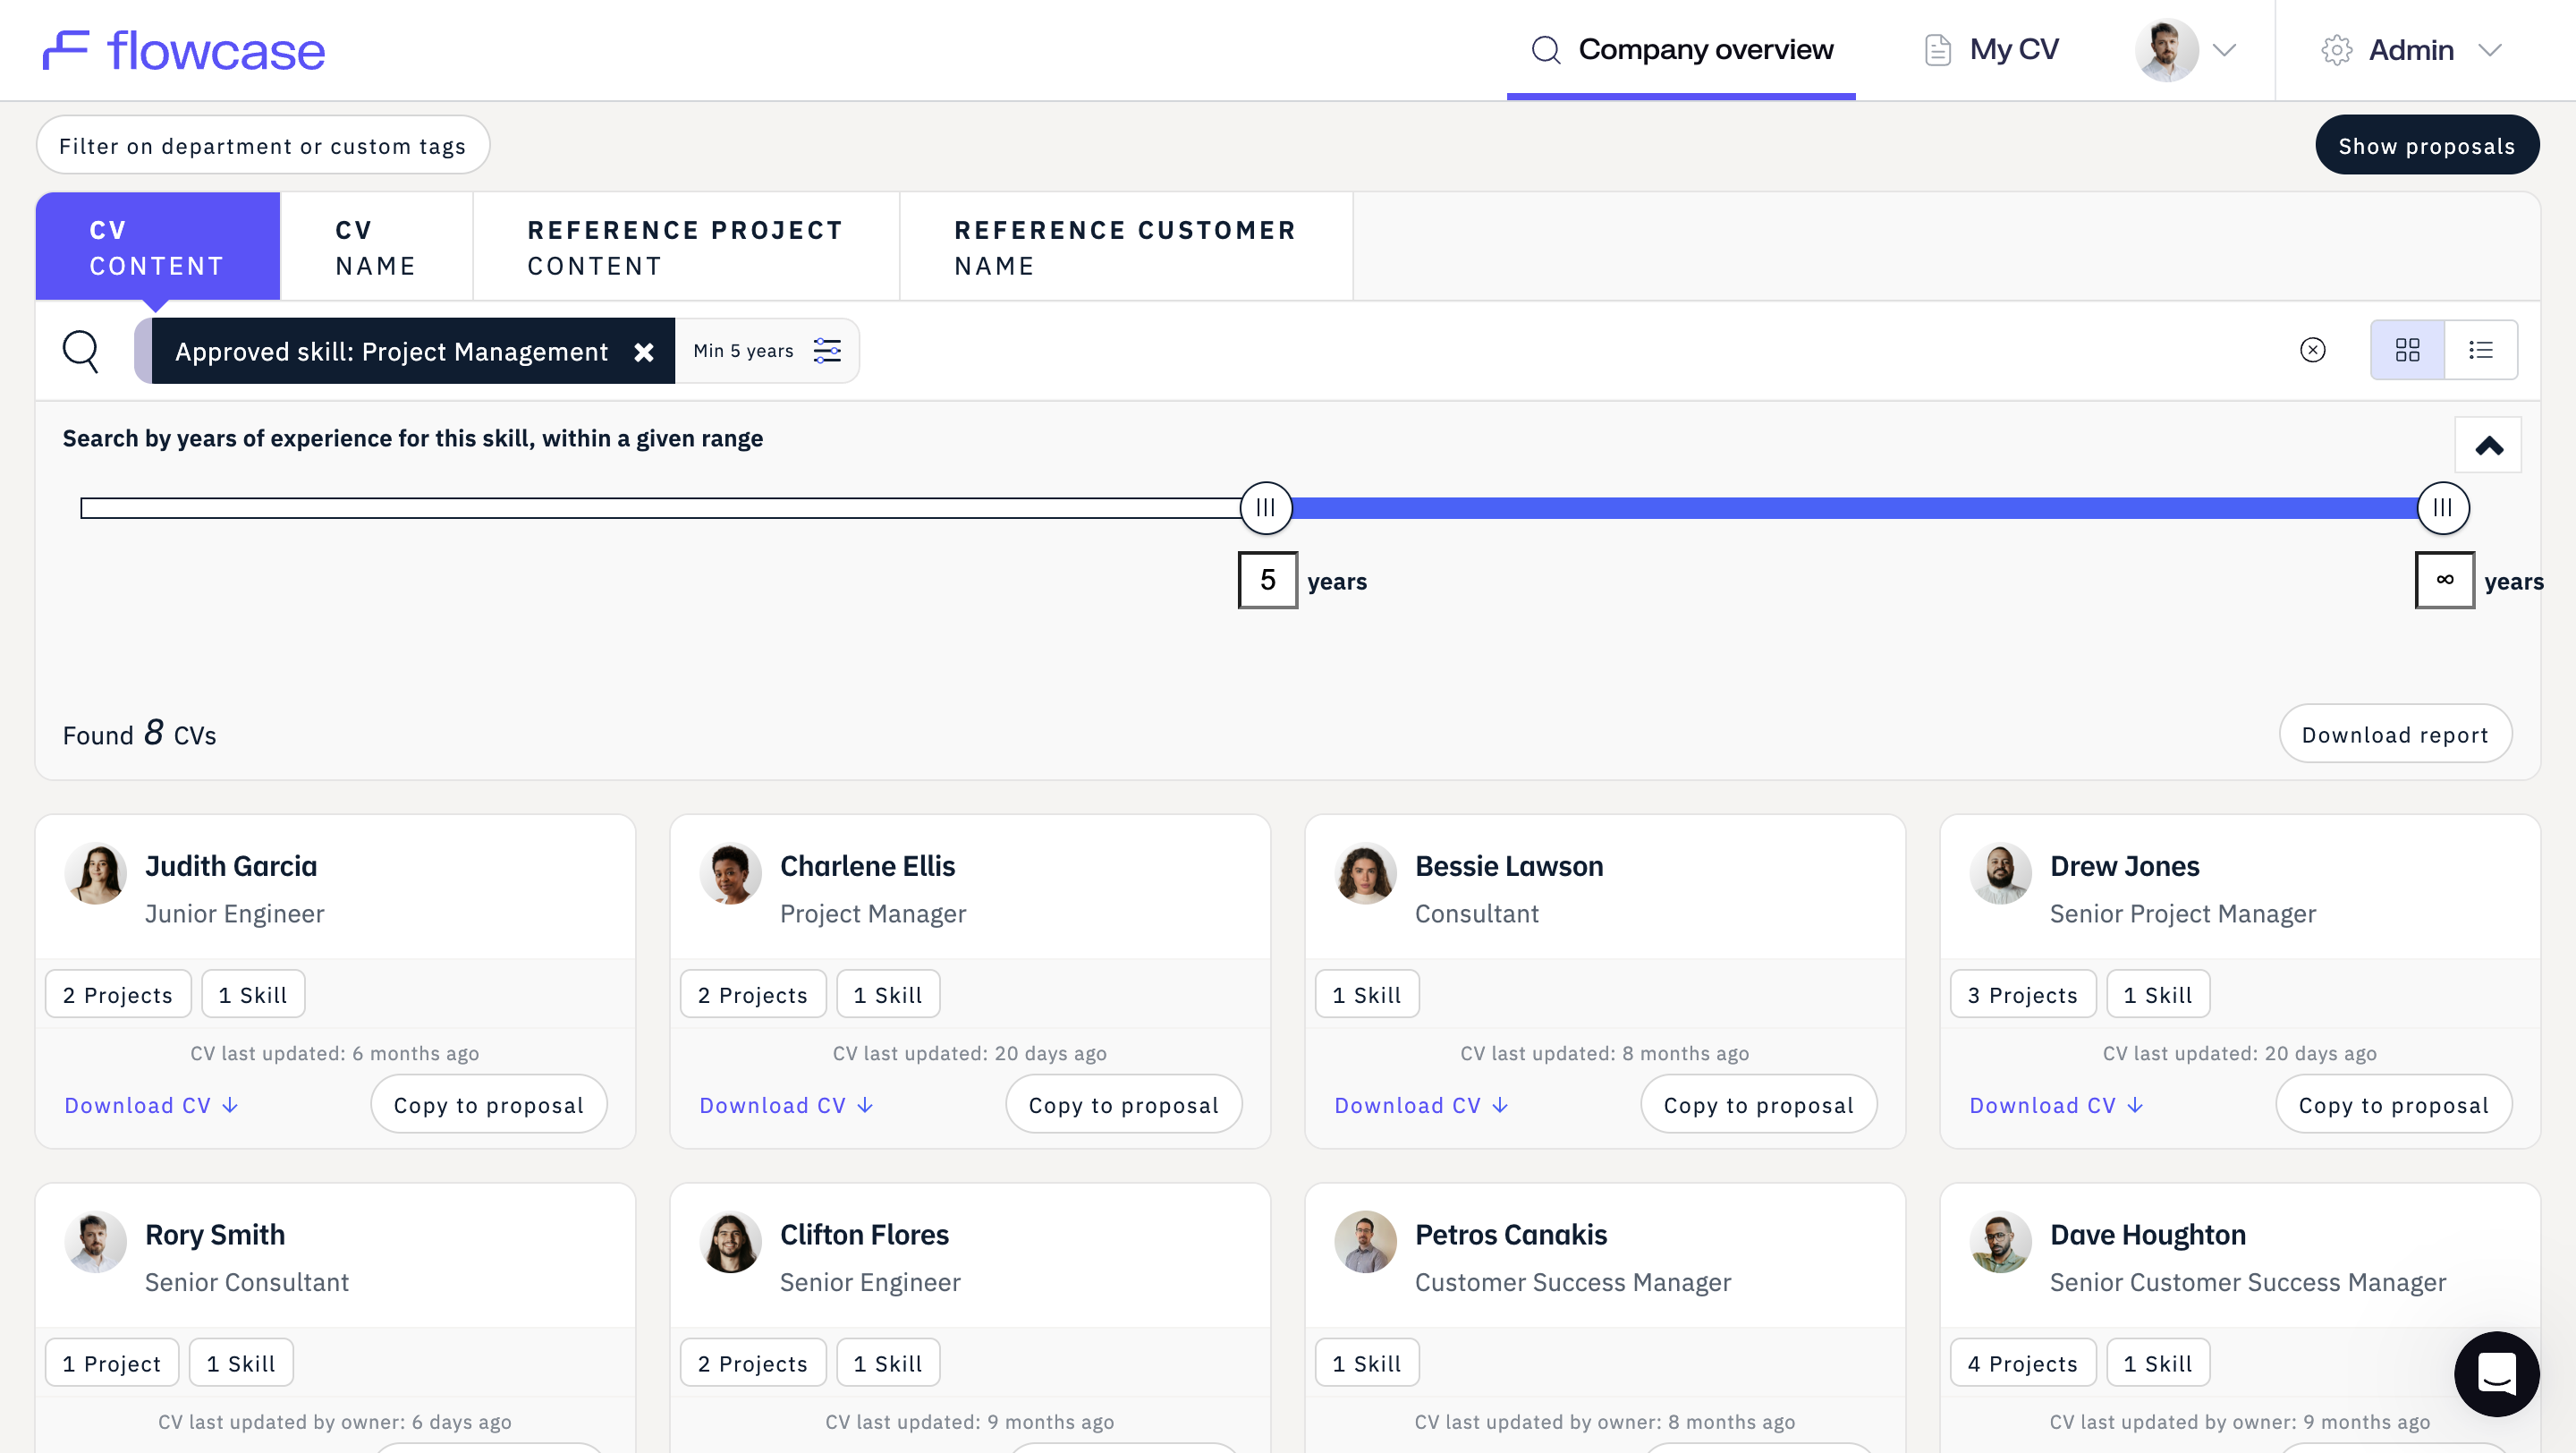Click the Admin gear icon
This screenshot has height=1453, width=2576.
[x=2336, y=50]
